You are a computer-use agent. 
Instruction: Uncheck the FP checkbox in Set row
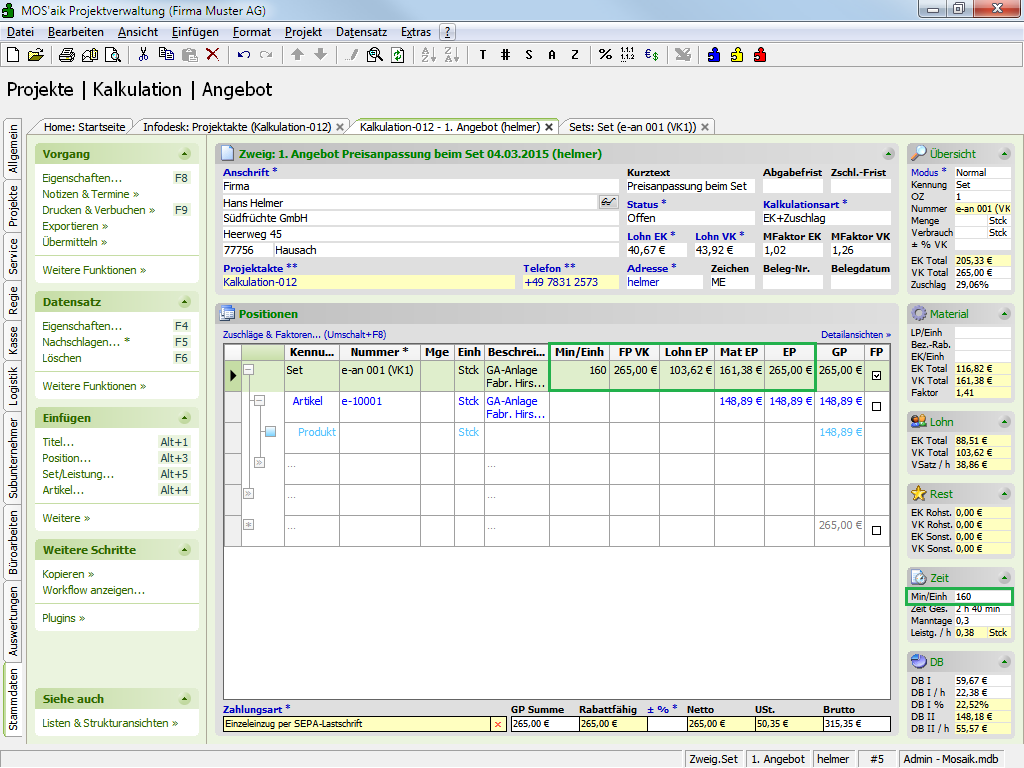tap(877, 376)
